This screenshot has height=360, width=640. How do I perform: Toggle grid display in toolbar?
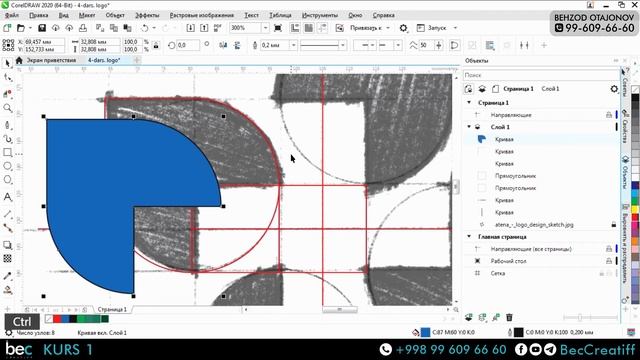pyautogui.click(x=309, y=28)
